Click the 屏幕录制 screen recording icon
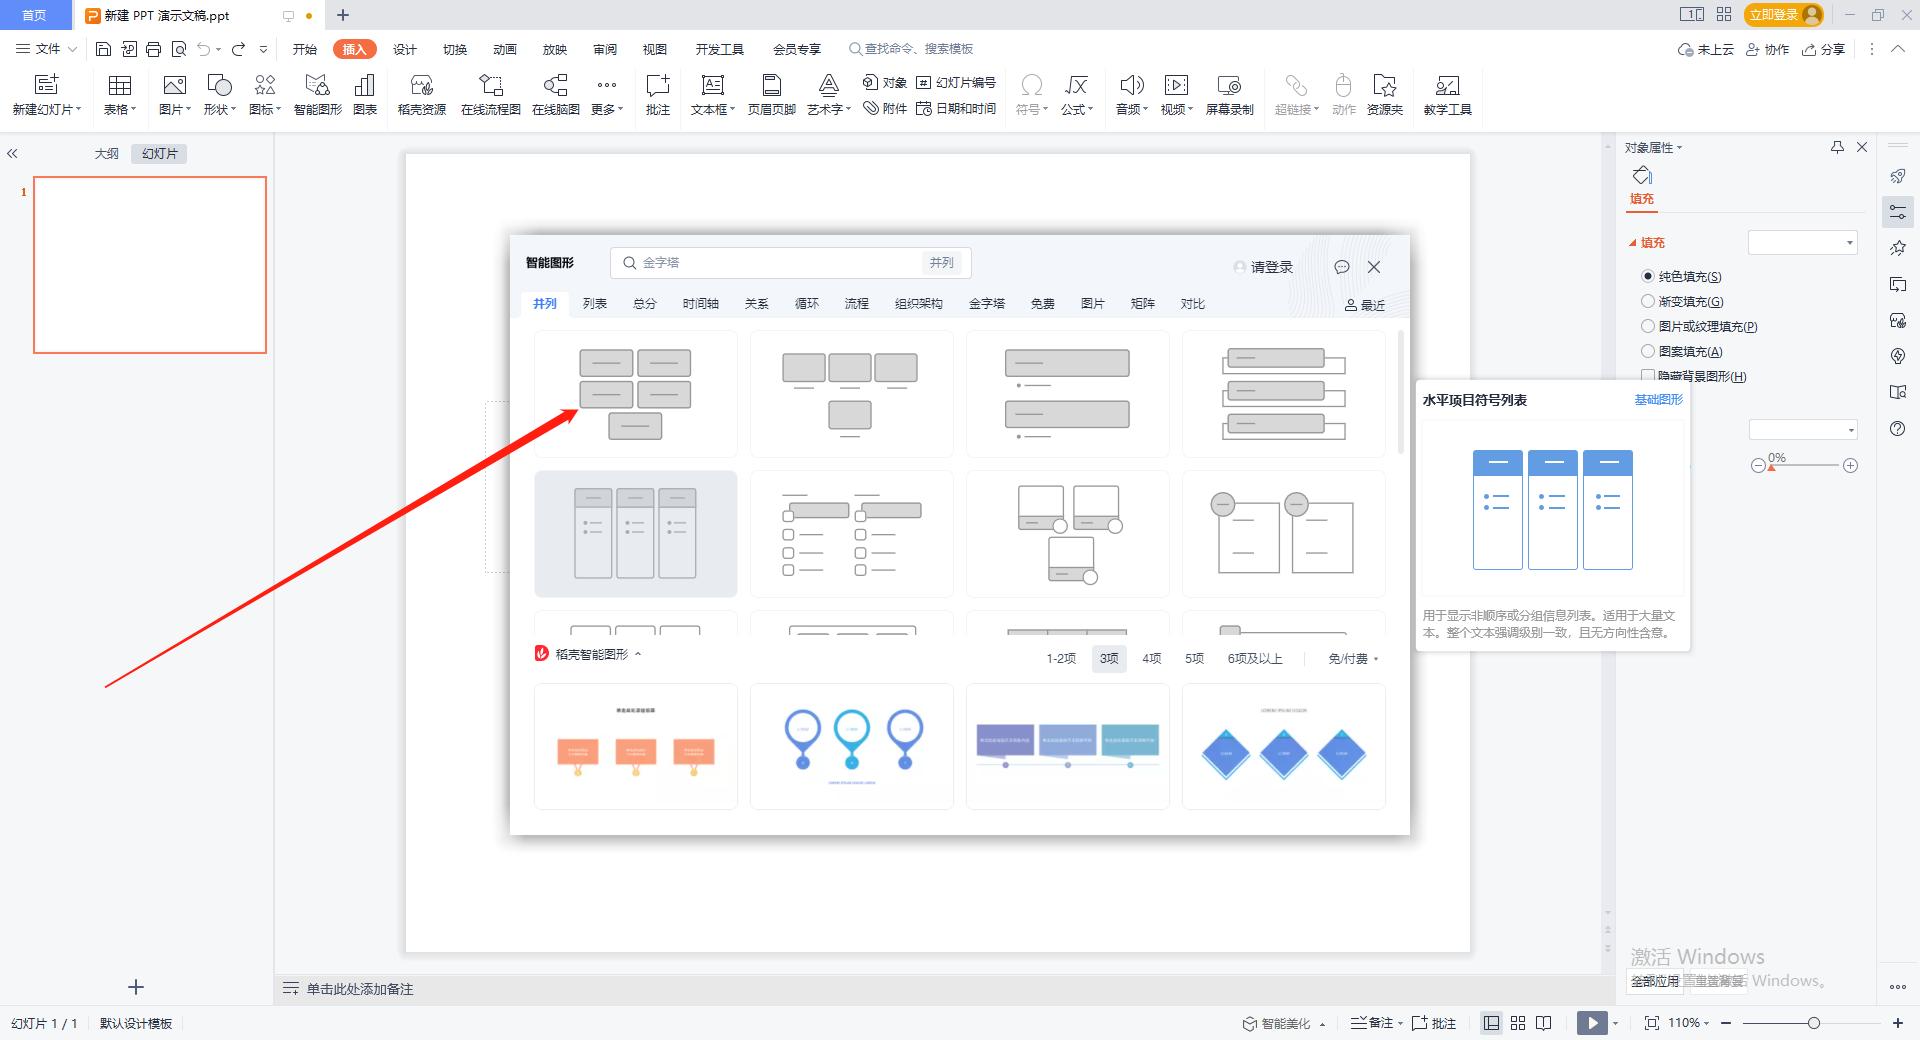1920x1040 pixels. click(x=1229, y=95)
